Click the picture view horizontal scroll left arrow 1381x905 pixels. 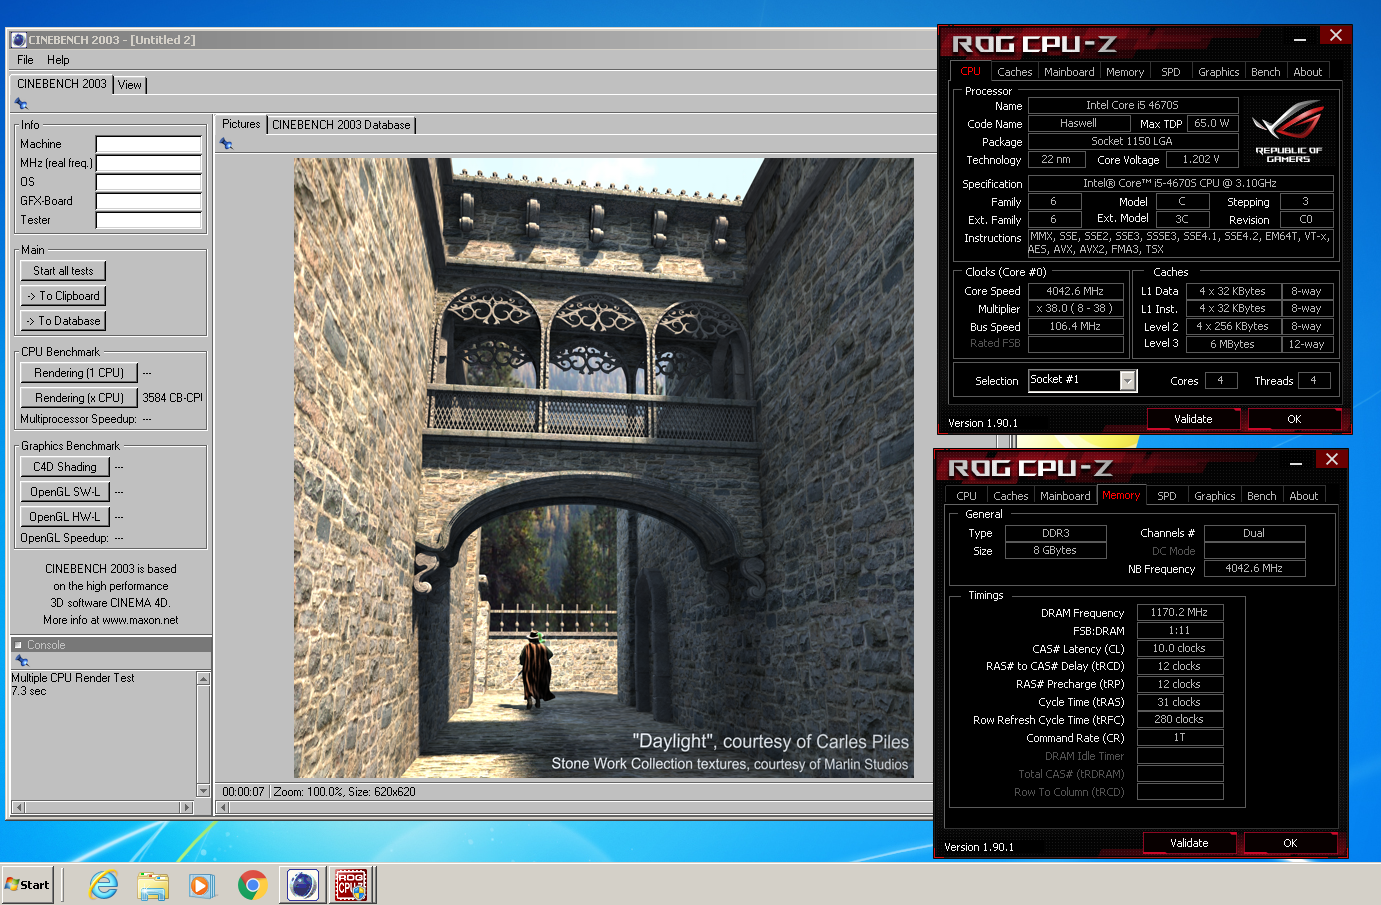[224, 807]
